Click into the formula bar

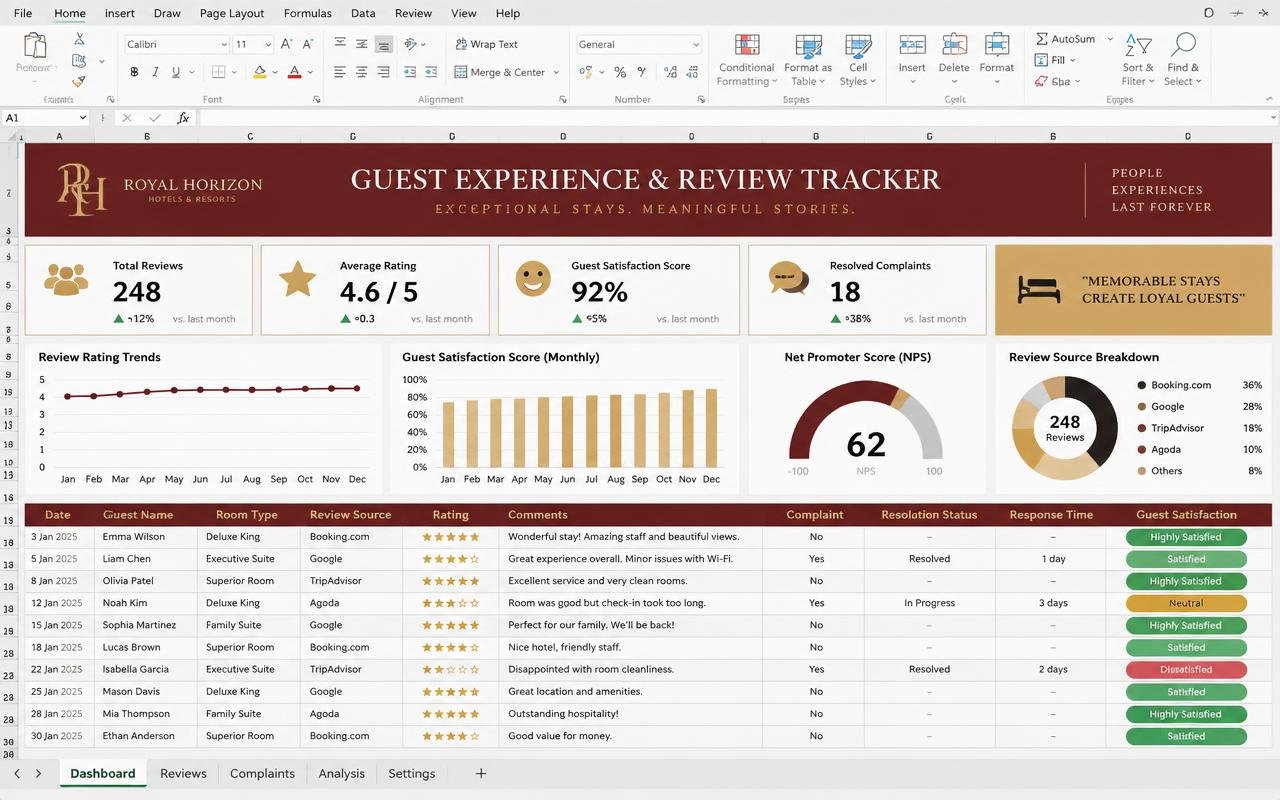(736, 118)
